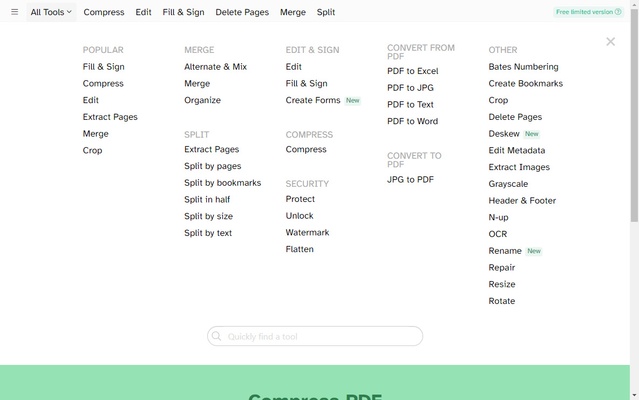Open the Organize tool
639x400 pixels.
(202, 100)
